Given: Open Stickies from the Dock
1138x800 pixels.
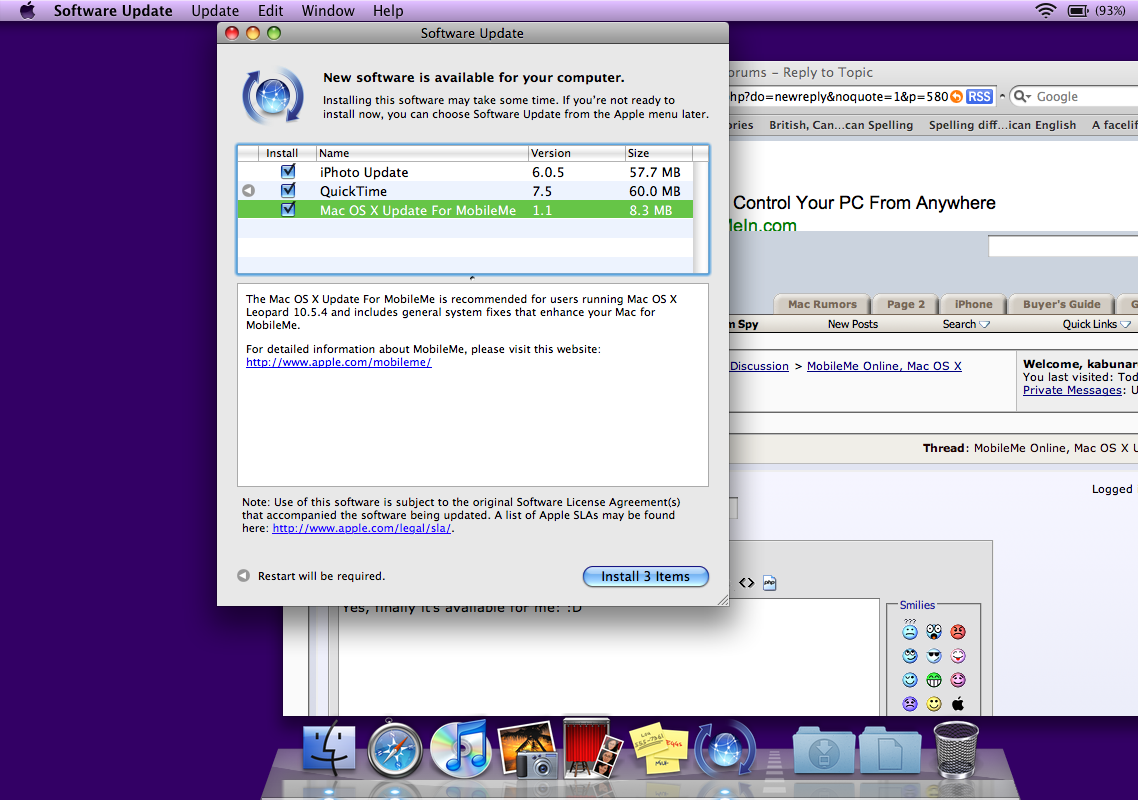Looking at the screenshot, I should click(x=658, y=748).
